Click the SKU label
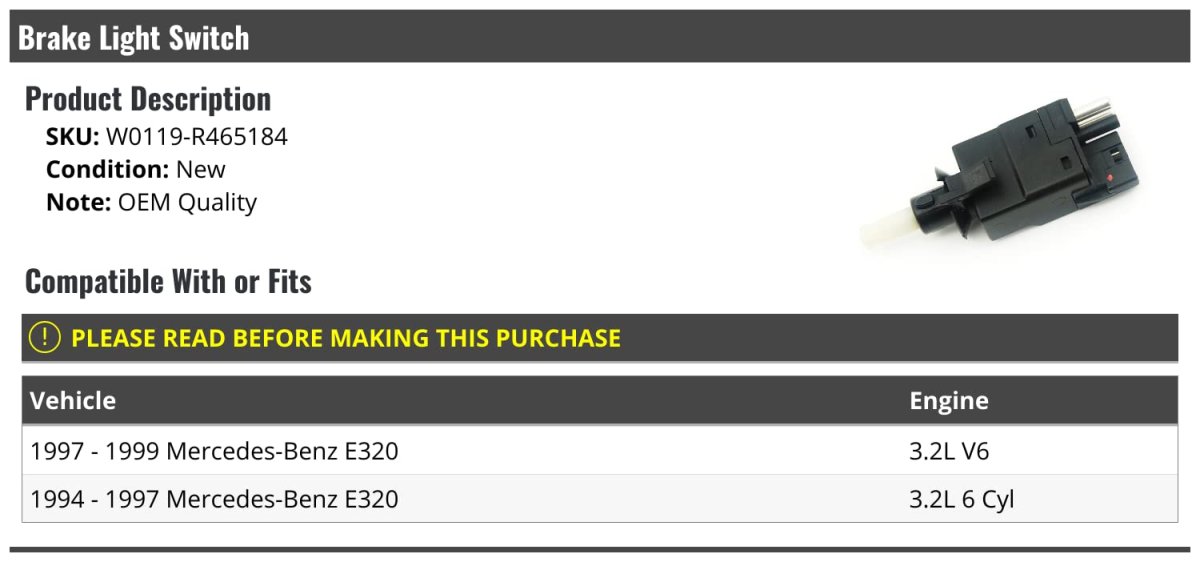Image resolution: width=1200 pixels, height=562 pixels. [x=72, y=137]
